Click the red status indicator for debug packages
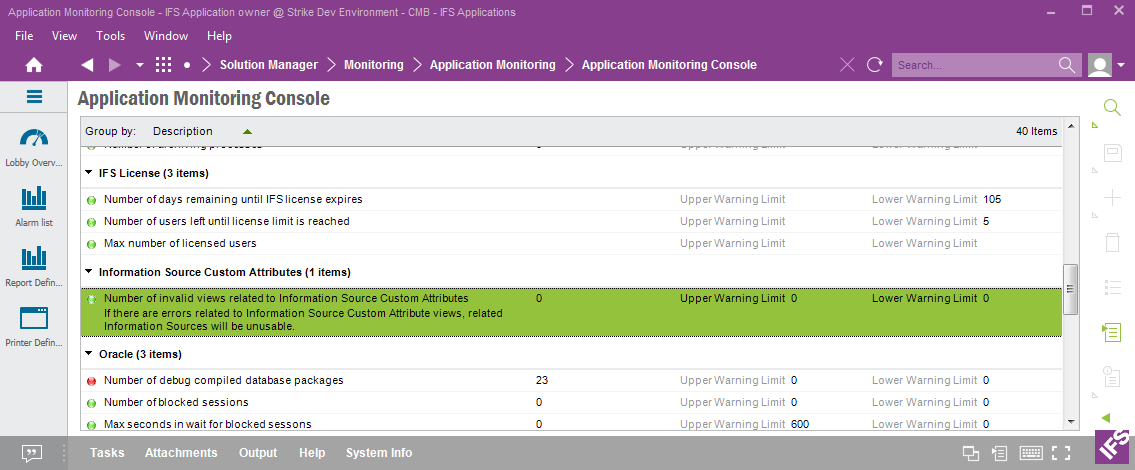Image resolution: width=1135 pixels, height=470 pixels. pos(91,381)
